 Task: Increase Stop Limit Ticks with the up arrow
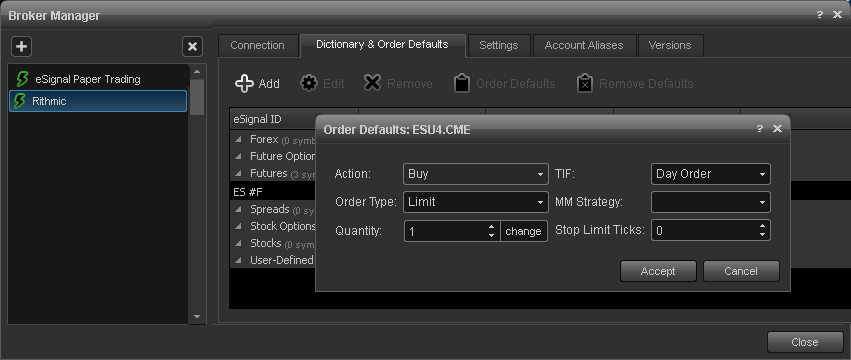point(763,226)
